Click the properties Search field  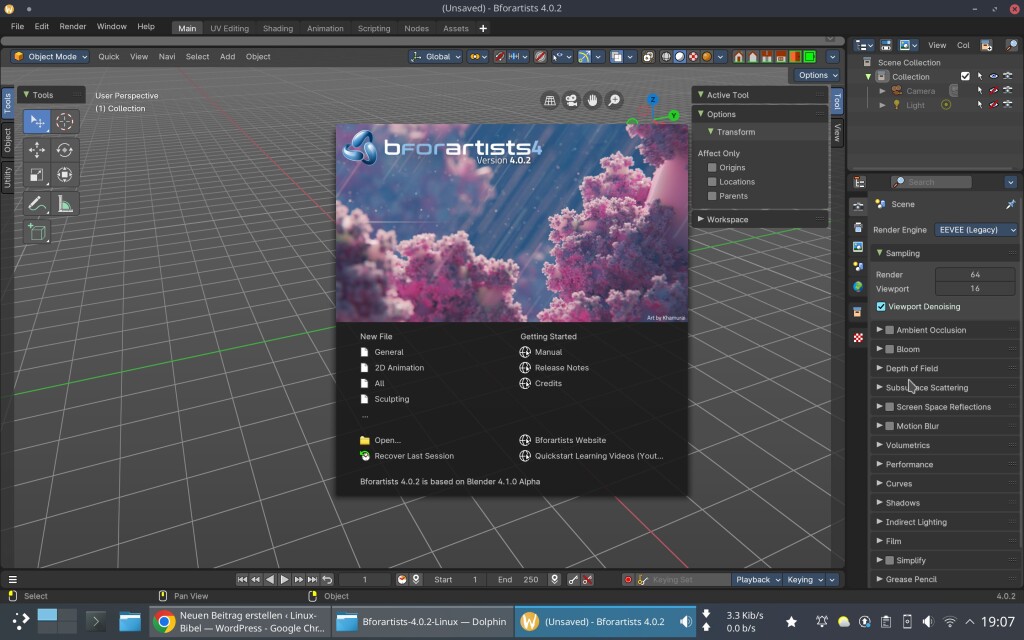coord(931,182)
